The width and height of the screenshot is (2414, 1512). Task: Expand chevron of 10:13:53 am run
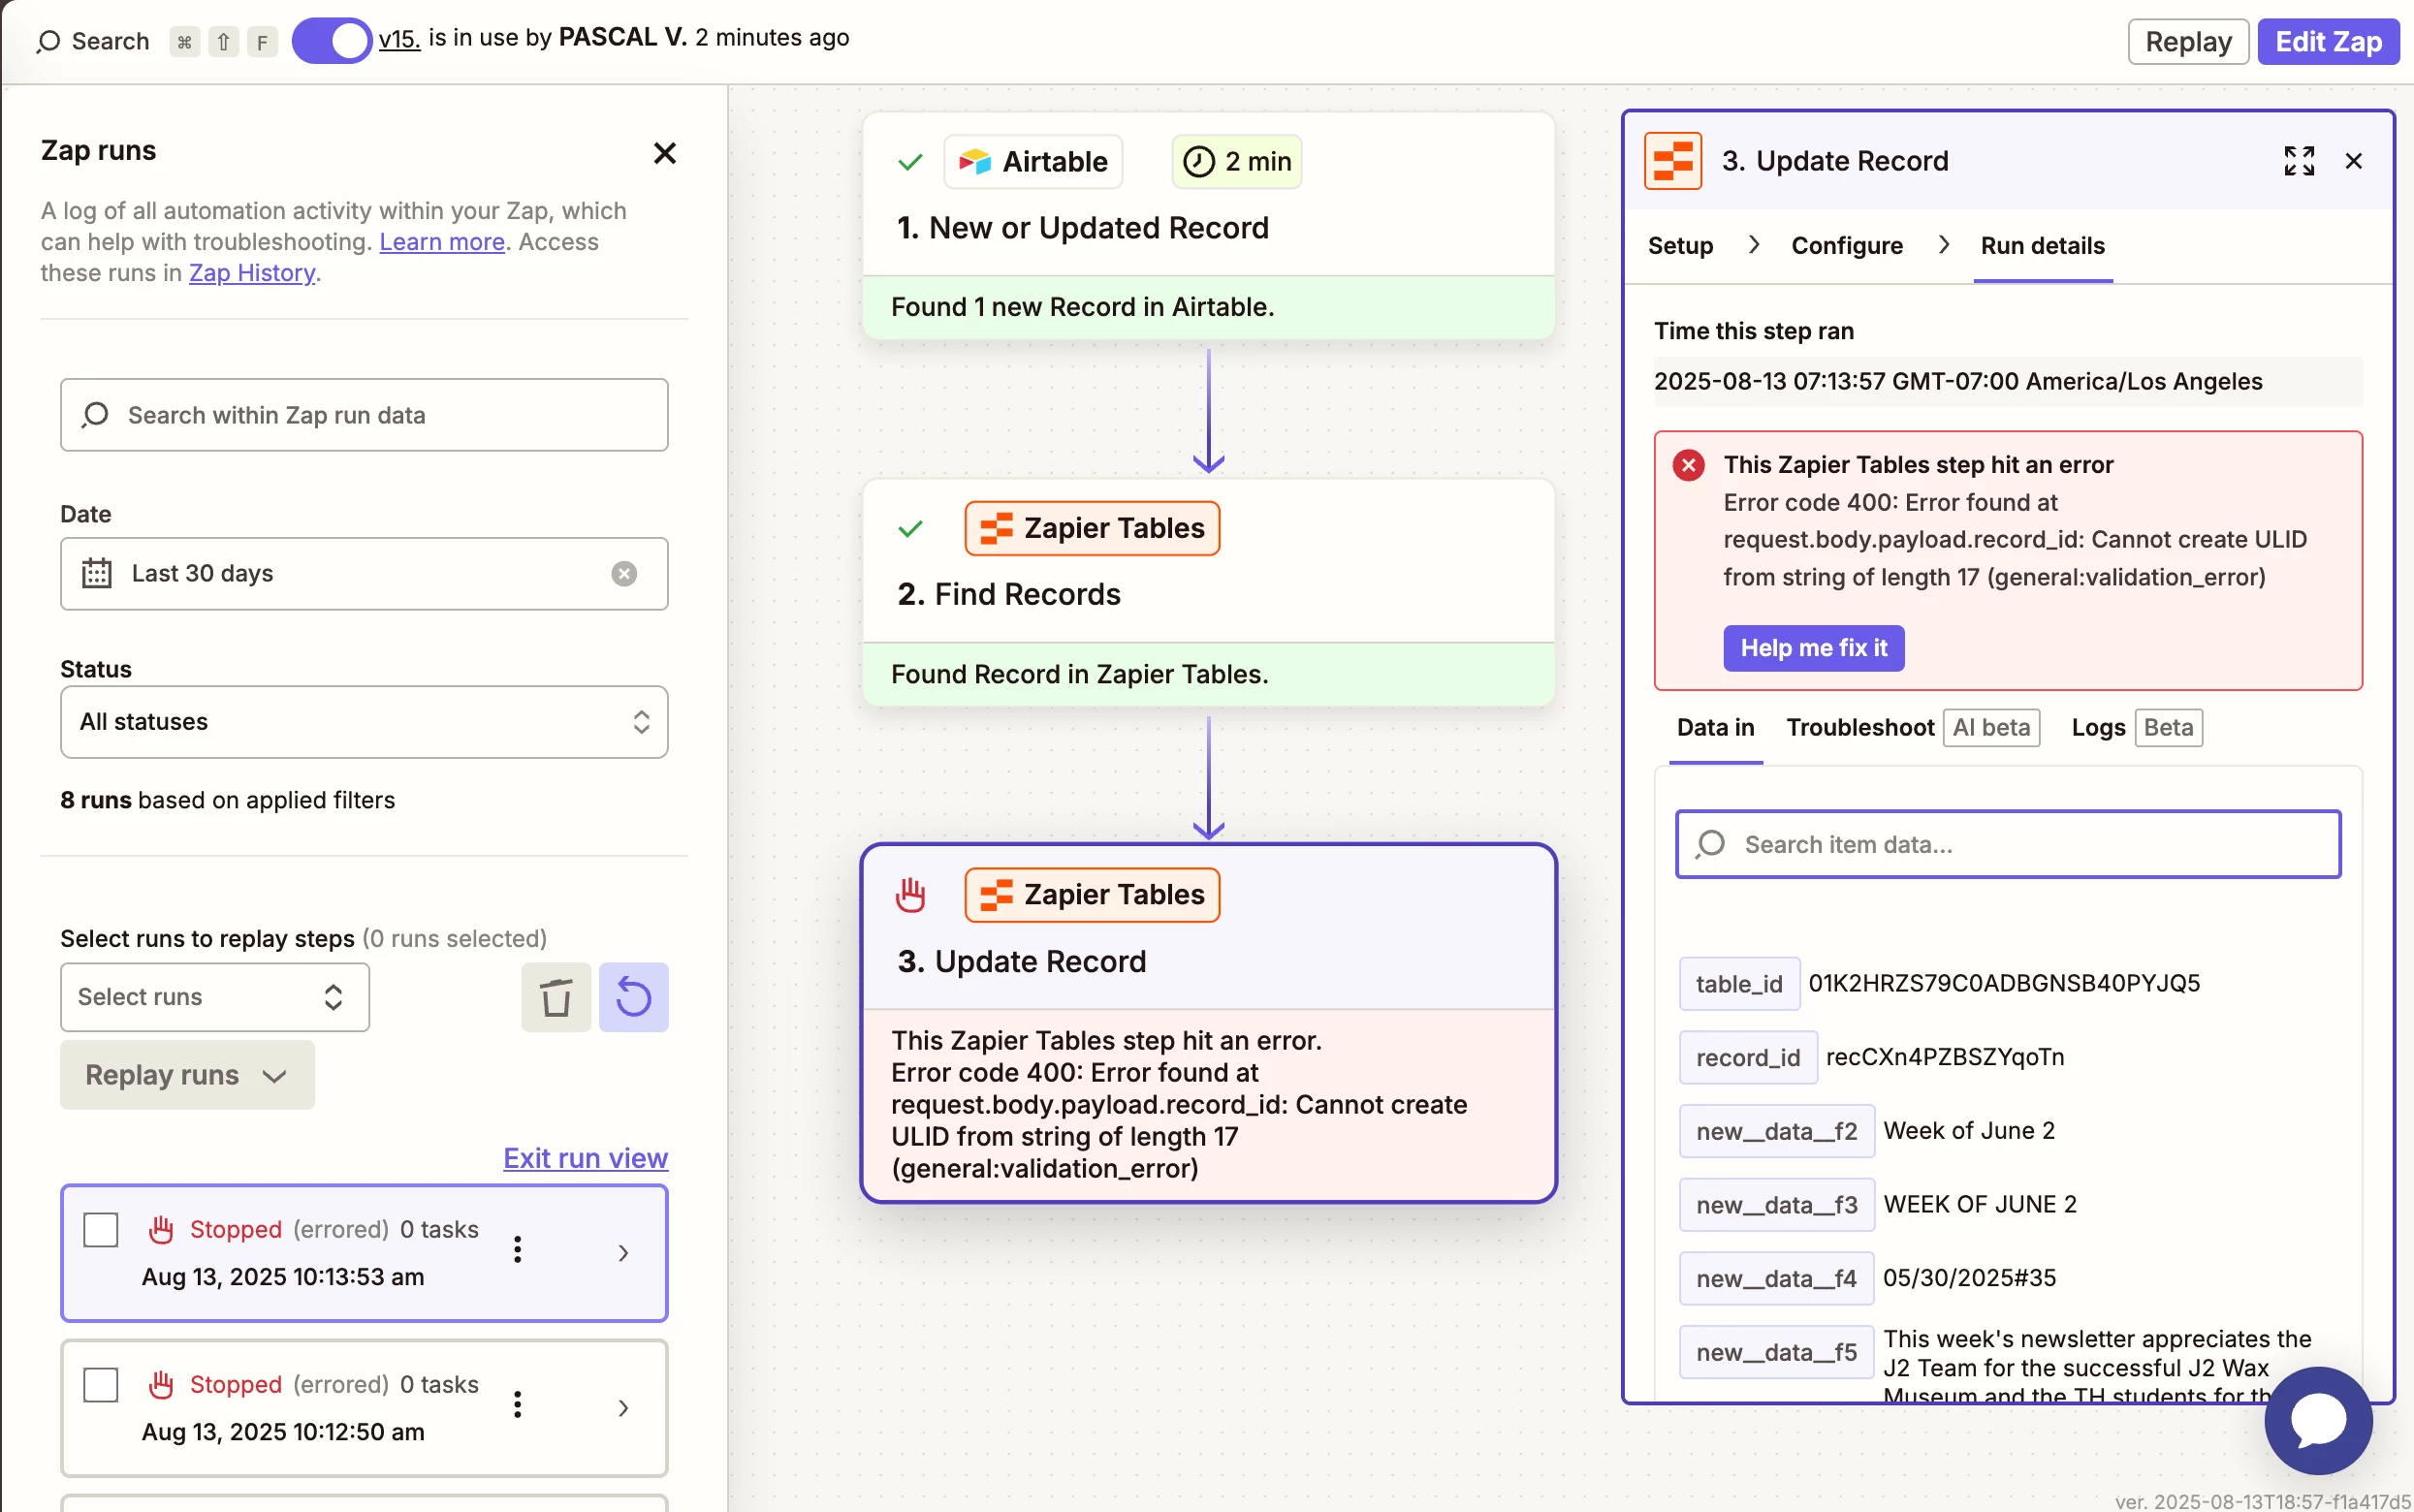[623, 1253]
